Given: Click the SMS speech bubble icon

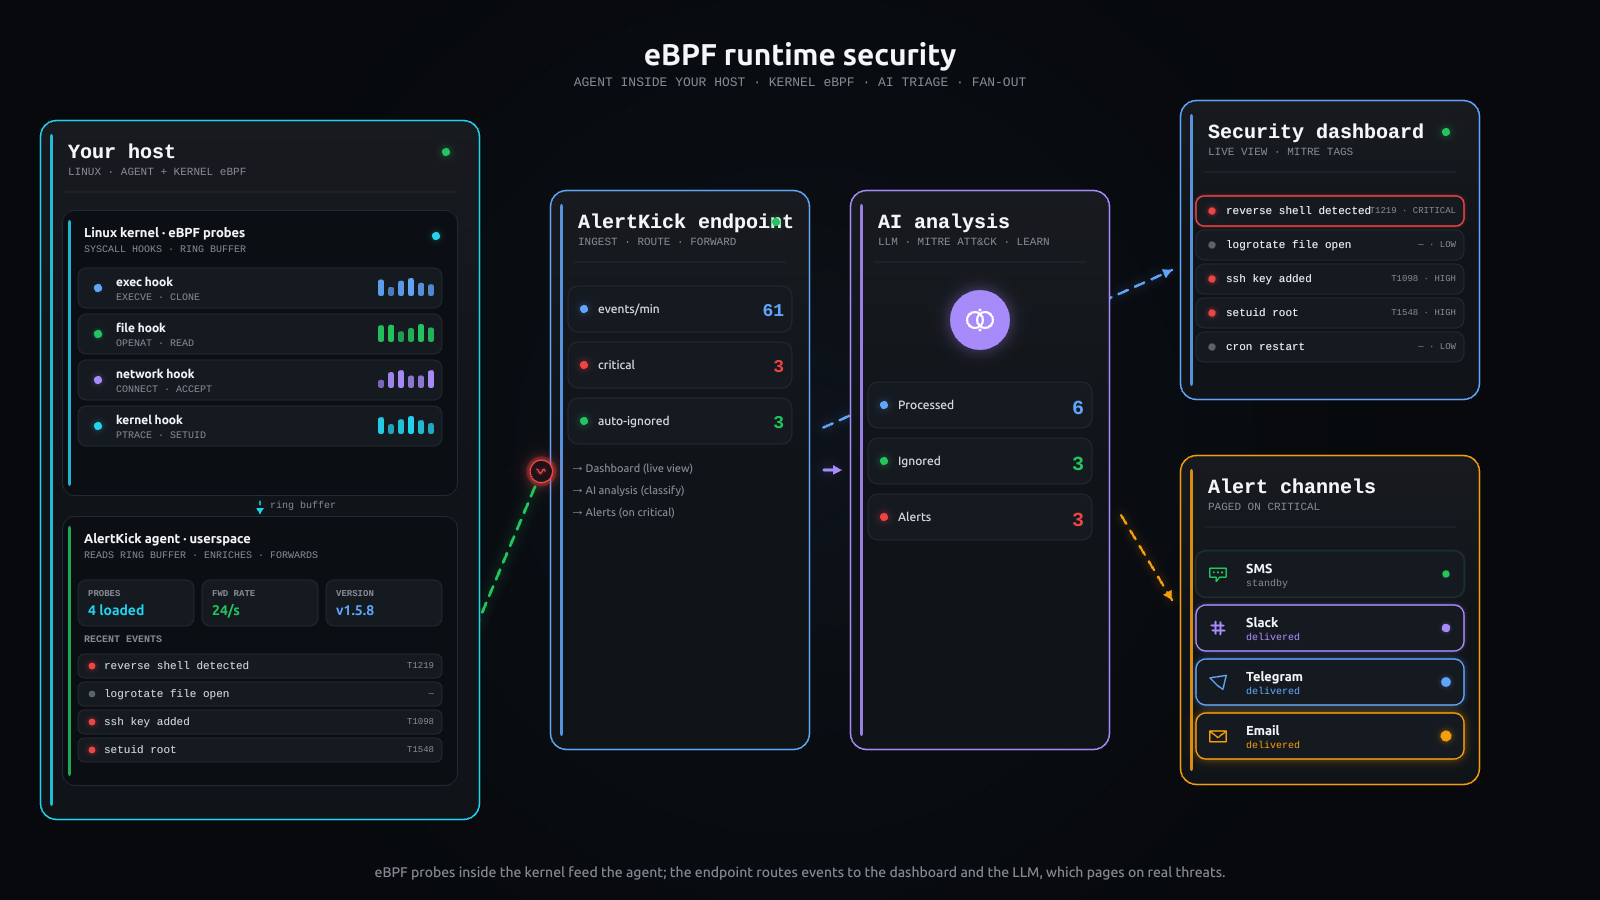Looking at the screenshot, I should [x=1218, y=574].
